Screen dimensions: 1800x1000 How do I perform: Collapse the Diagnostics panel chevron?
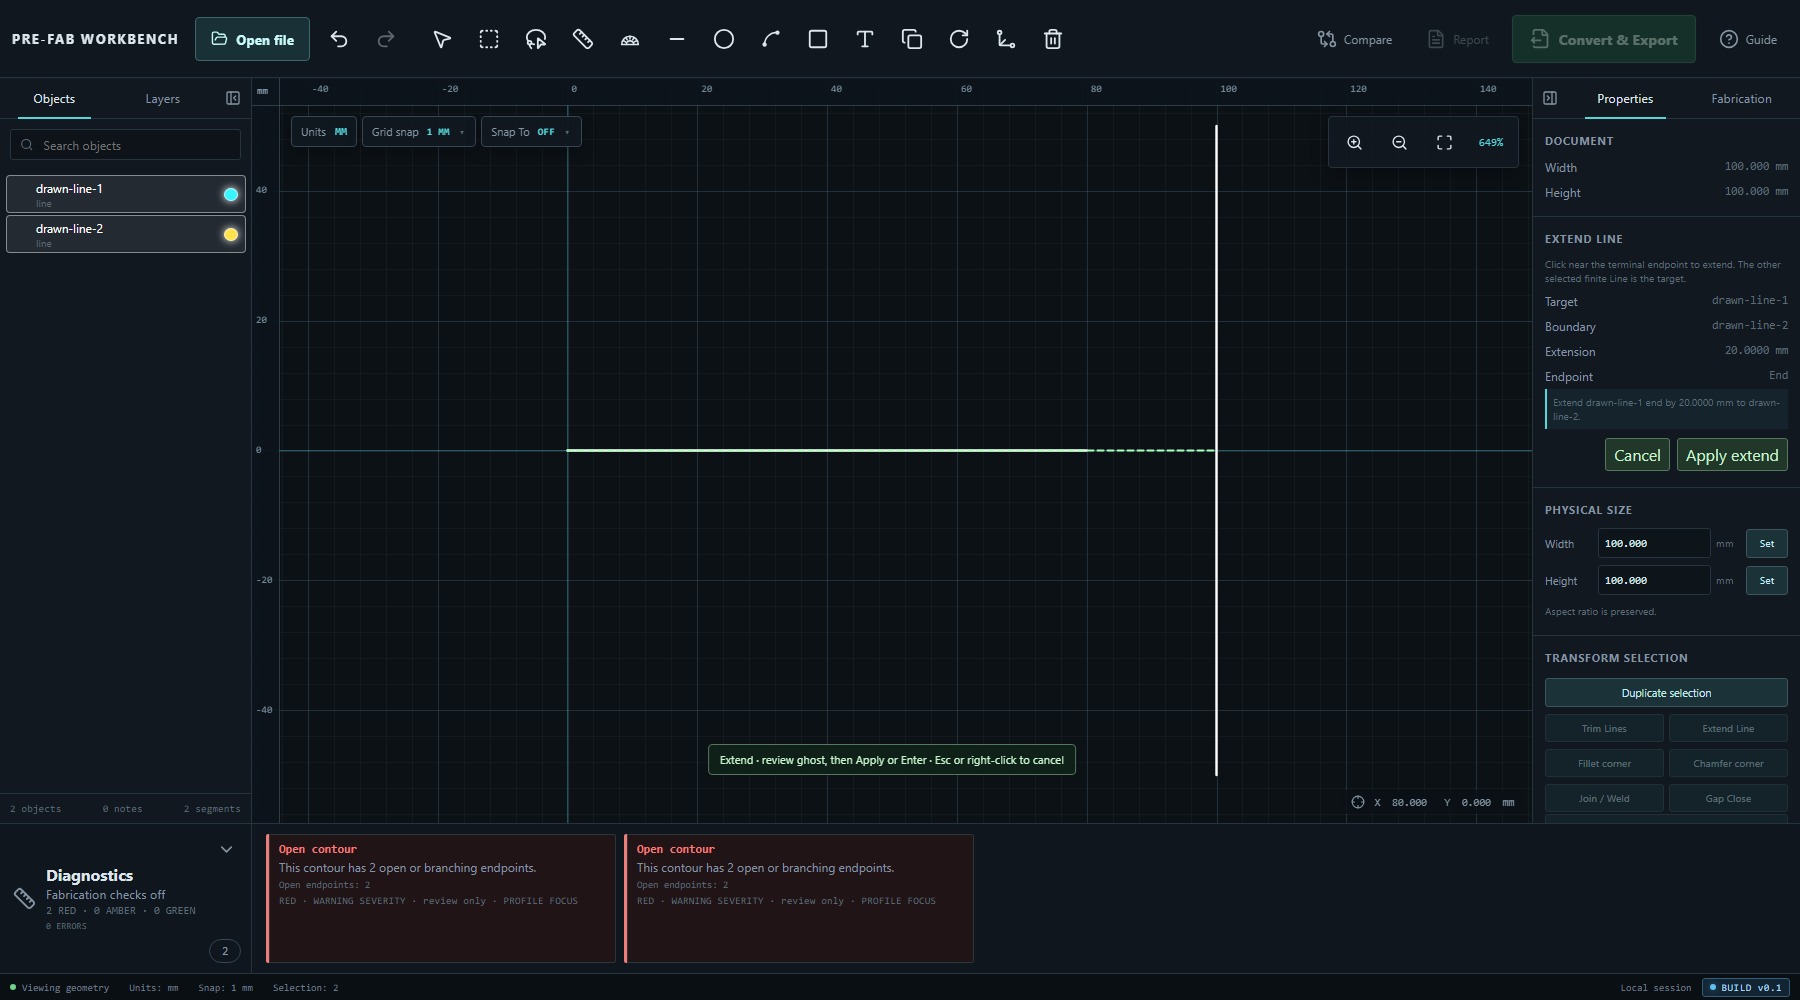(x=226, y=849)
